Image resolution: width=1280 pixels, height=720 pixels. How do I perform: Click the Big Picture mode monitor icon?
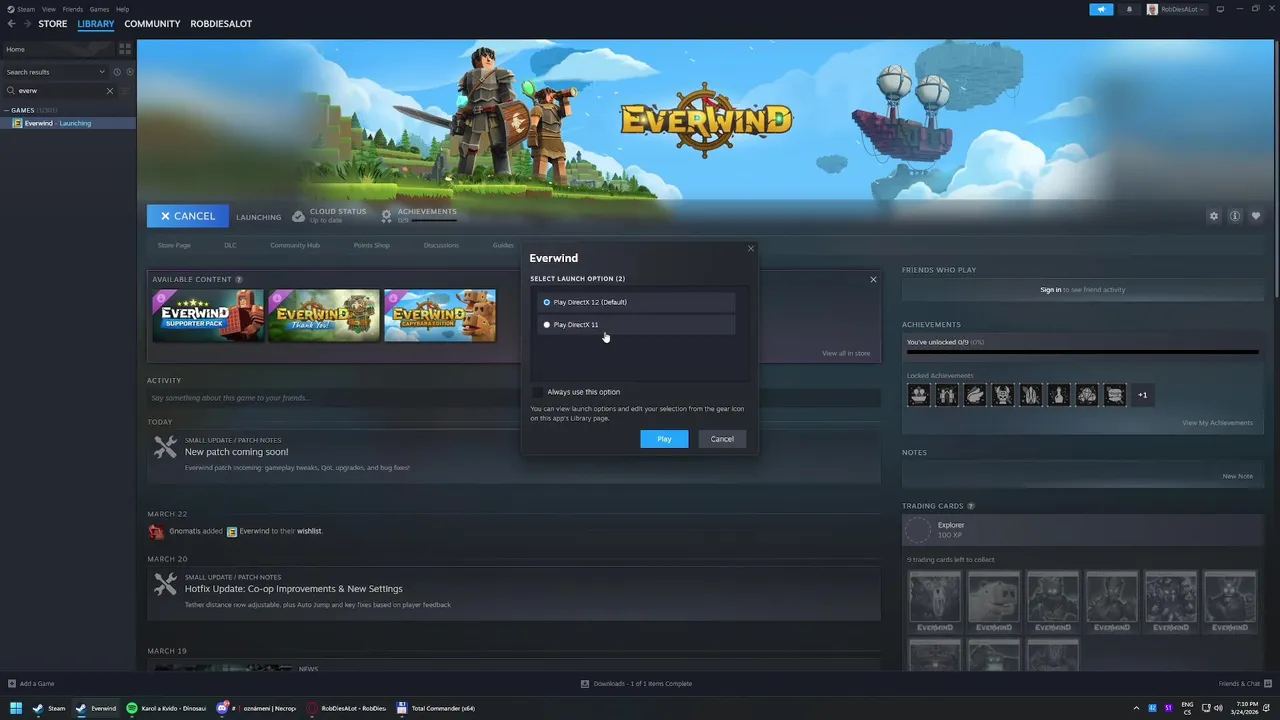tap(1220, 9)
